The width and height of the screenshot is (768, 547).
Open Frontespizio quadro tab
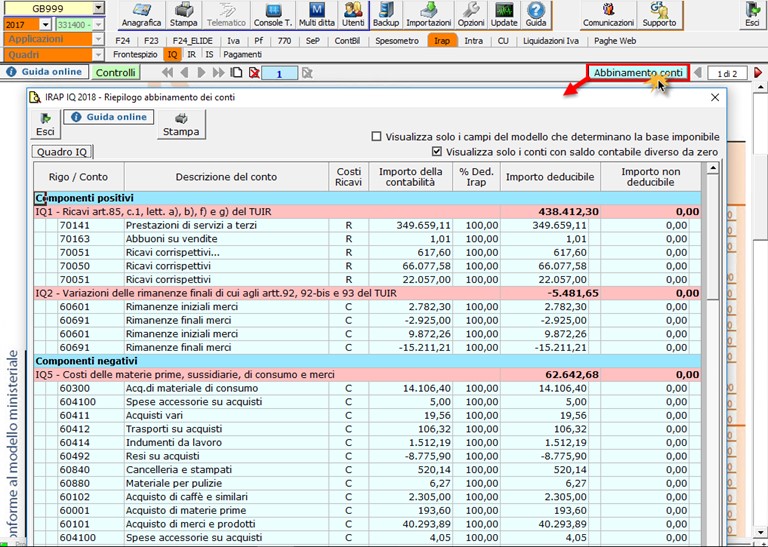point(135,55)
